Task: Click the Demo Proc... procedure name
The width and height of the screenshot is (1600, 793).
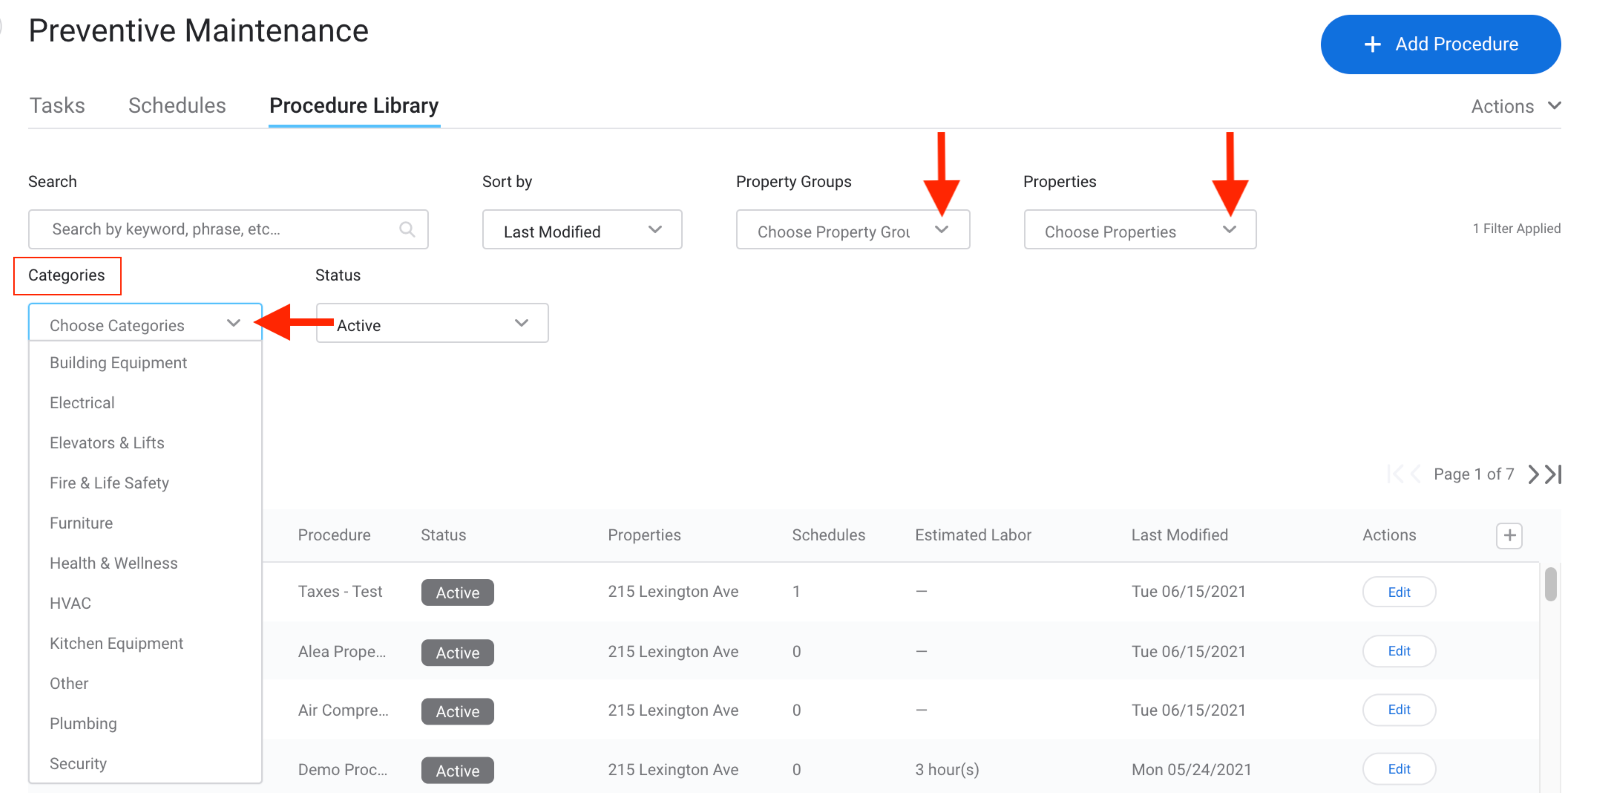Action: click(342, 769)
